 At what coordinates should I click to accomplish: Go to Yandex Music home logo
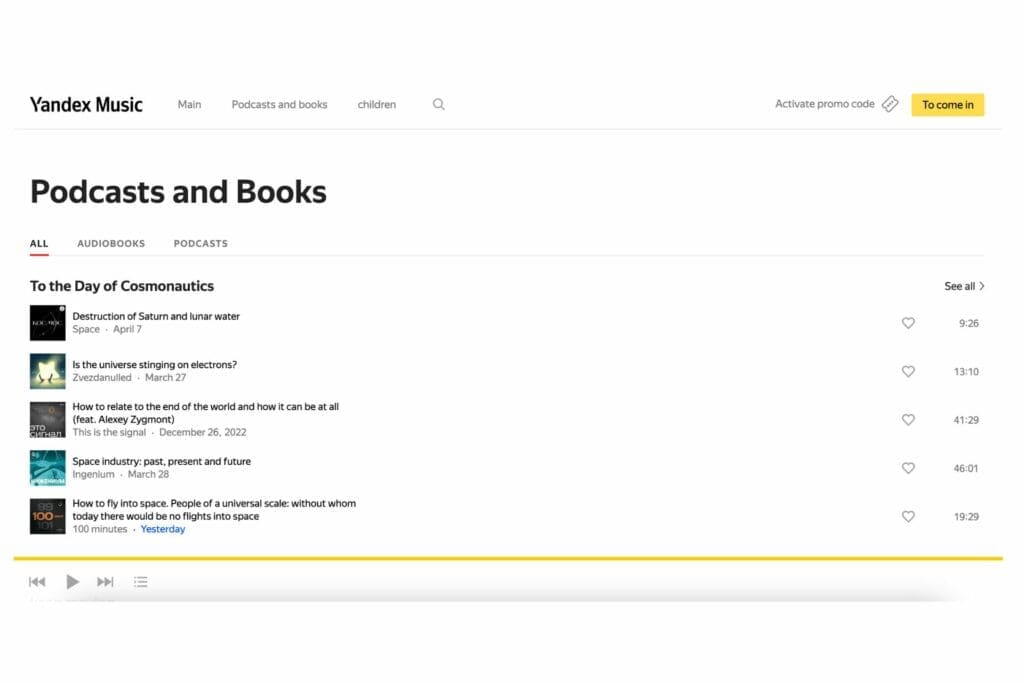click(86, 104)
